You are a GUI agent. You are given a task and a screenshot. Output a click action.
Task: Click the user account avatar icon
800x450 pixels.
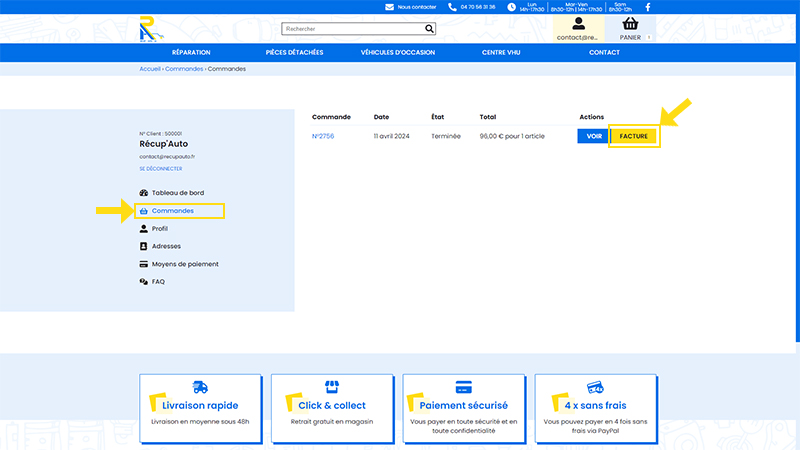[578, 23]
